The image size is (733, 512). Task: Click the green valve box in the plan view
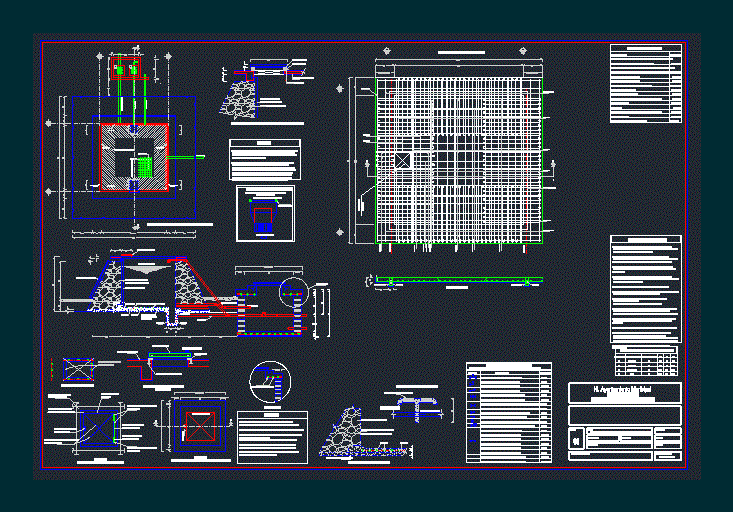pos(144,167)
